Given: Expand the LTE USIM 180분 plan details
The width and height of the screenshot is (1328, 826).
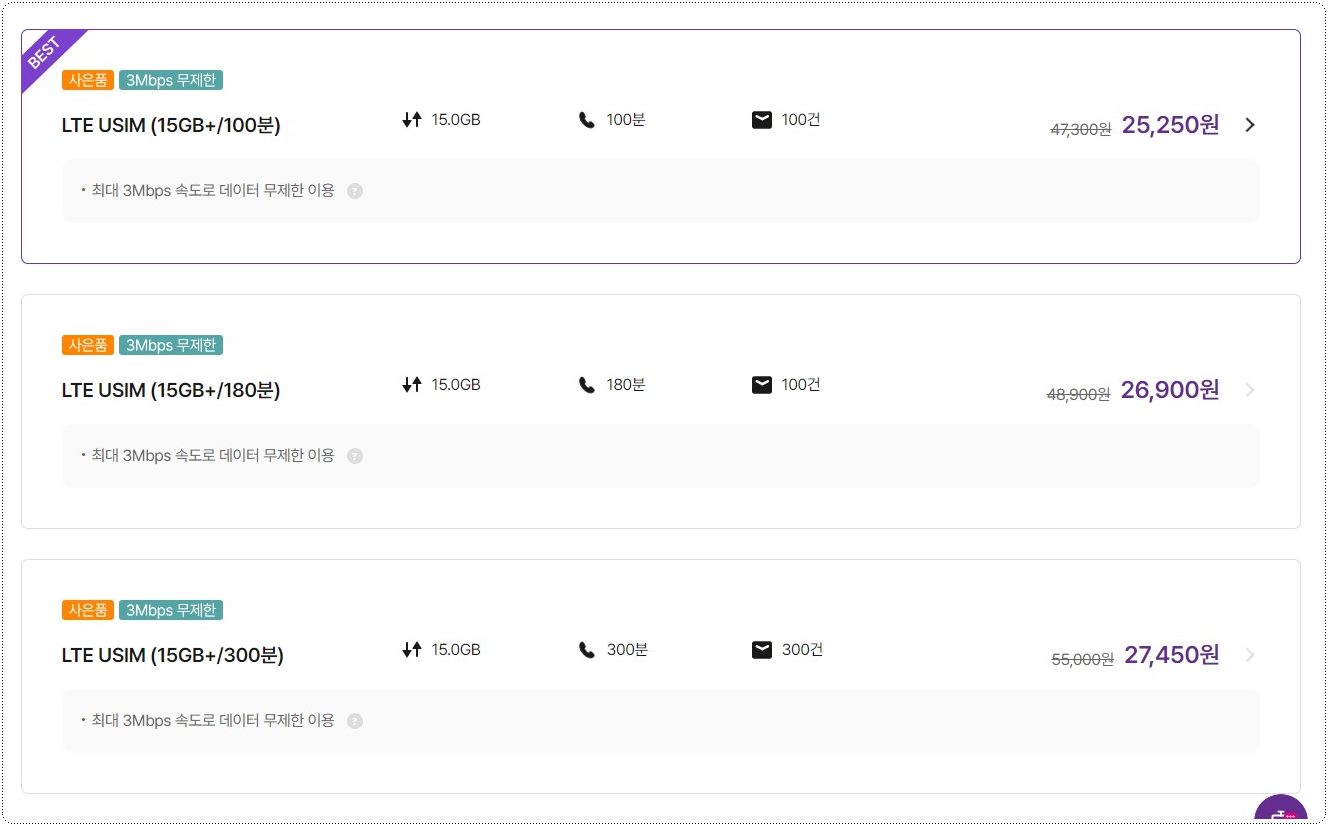Looking at the screenshot, I should 1249,389.
